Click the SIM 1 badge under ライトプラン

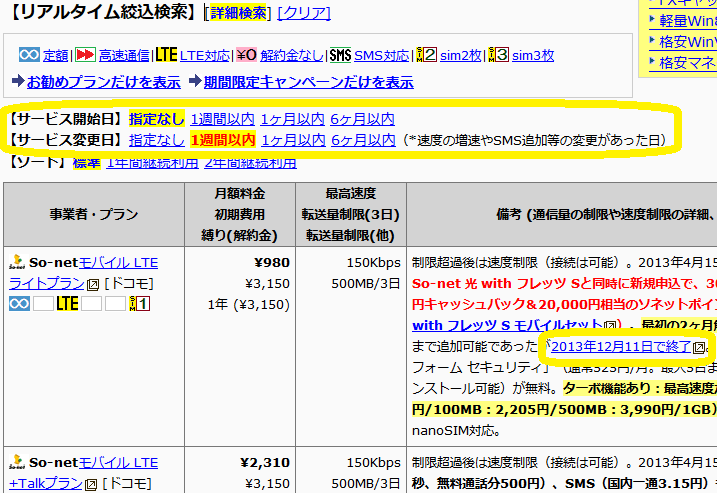139,304
